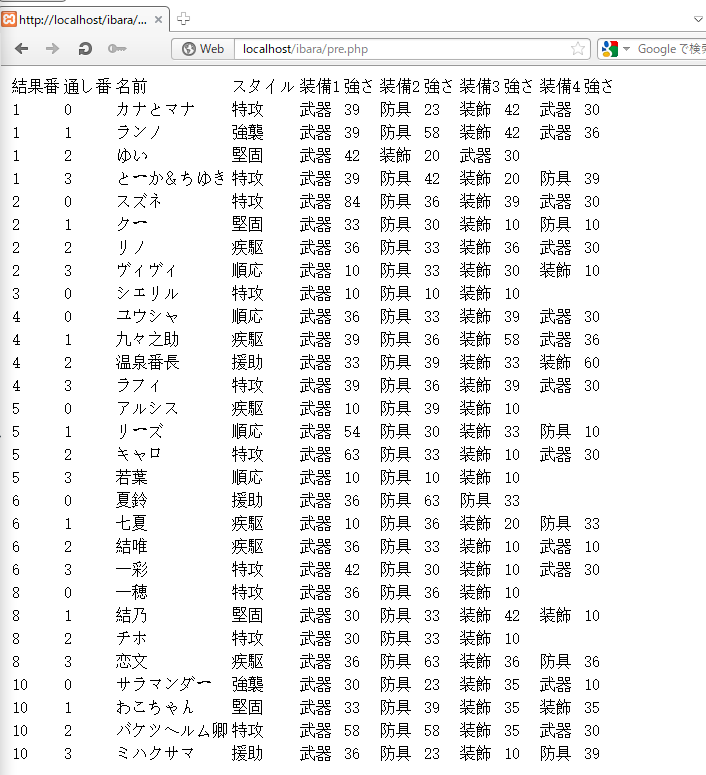Click 強襲 style in サラマンダー row
706x775 pixels.
(x=247, y=685)
